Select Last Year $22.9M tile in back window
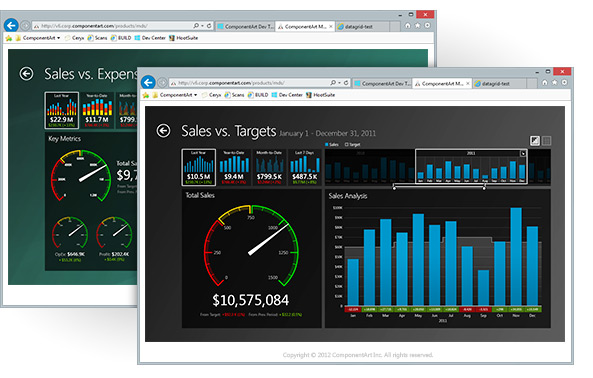The height and width of the screenshot is (378, 593). click(62, 110)
